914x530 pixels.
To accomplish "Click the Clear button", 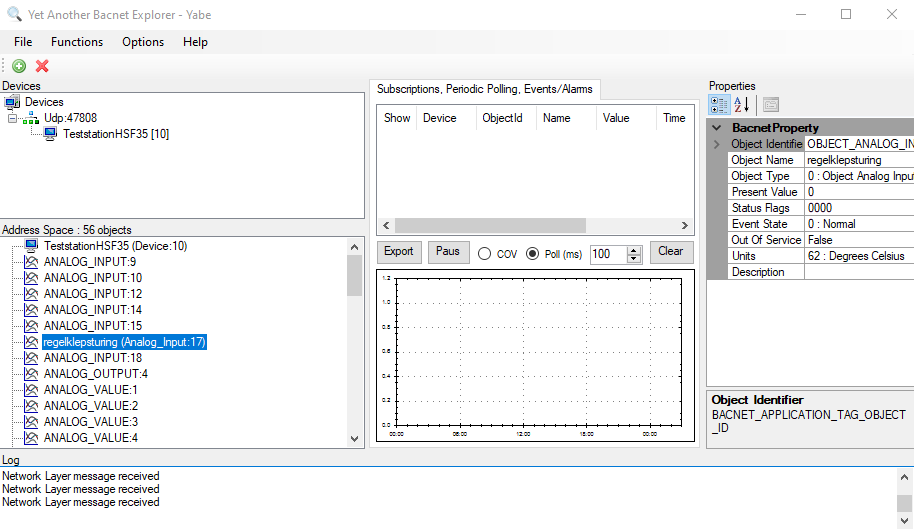I will pos(671,252).
